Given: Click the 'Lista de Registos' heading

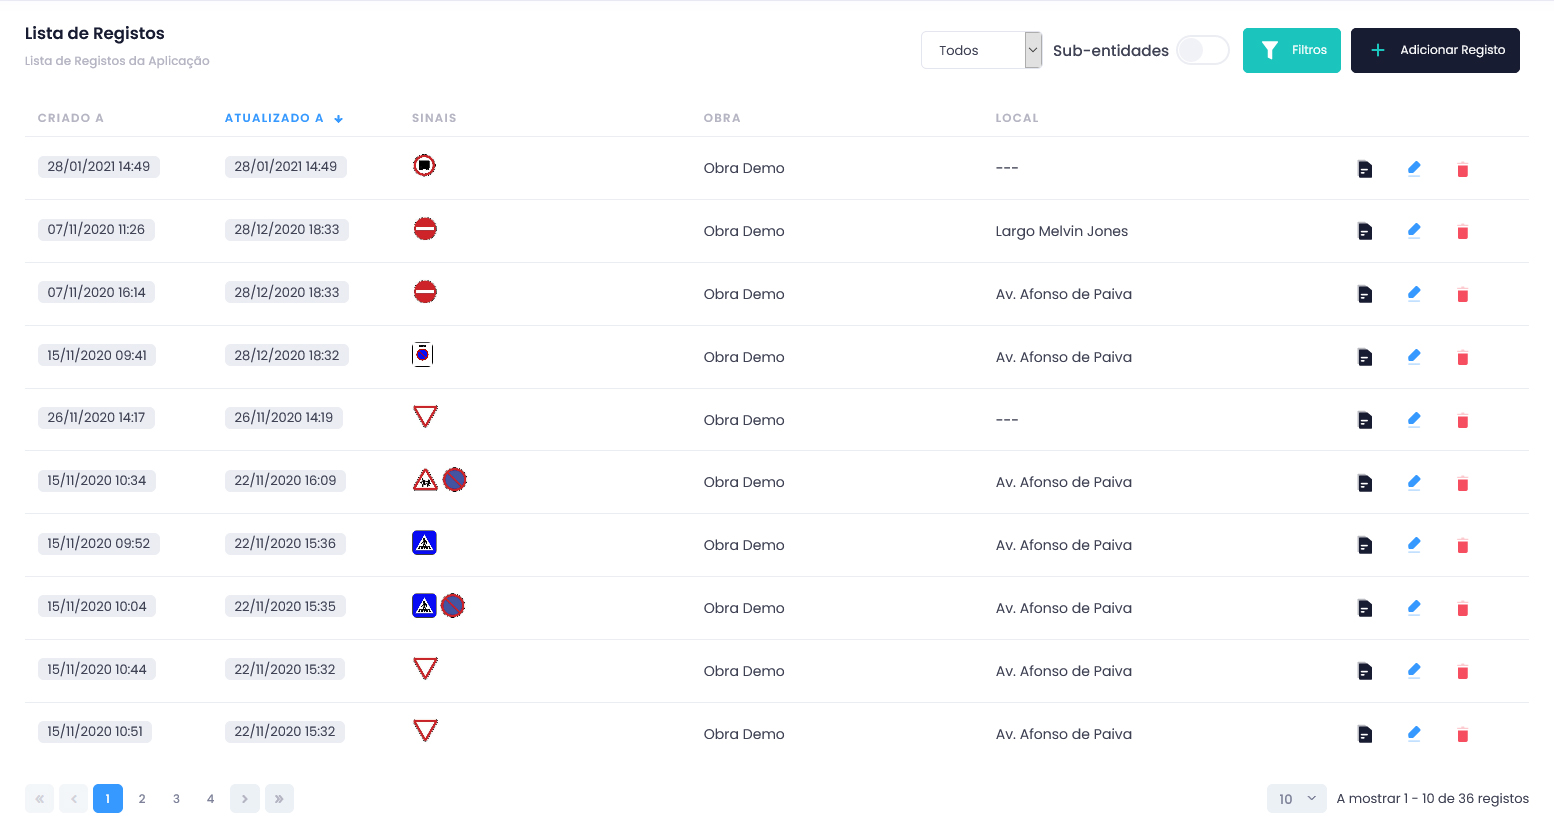Looking at the screenshot, I should (95, 33).
